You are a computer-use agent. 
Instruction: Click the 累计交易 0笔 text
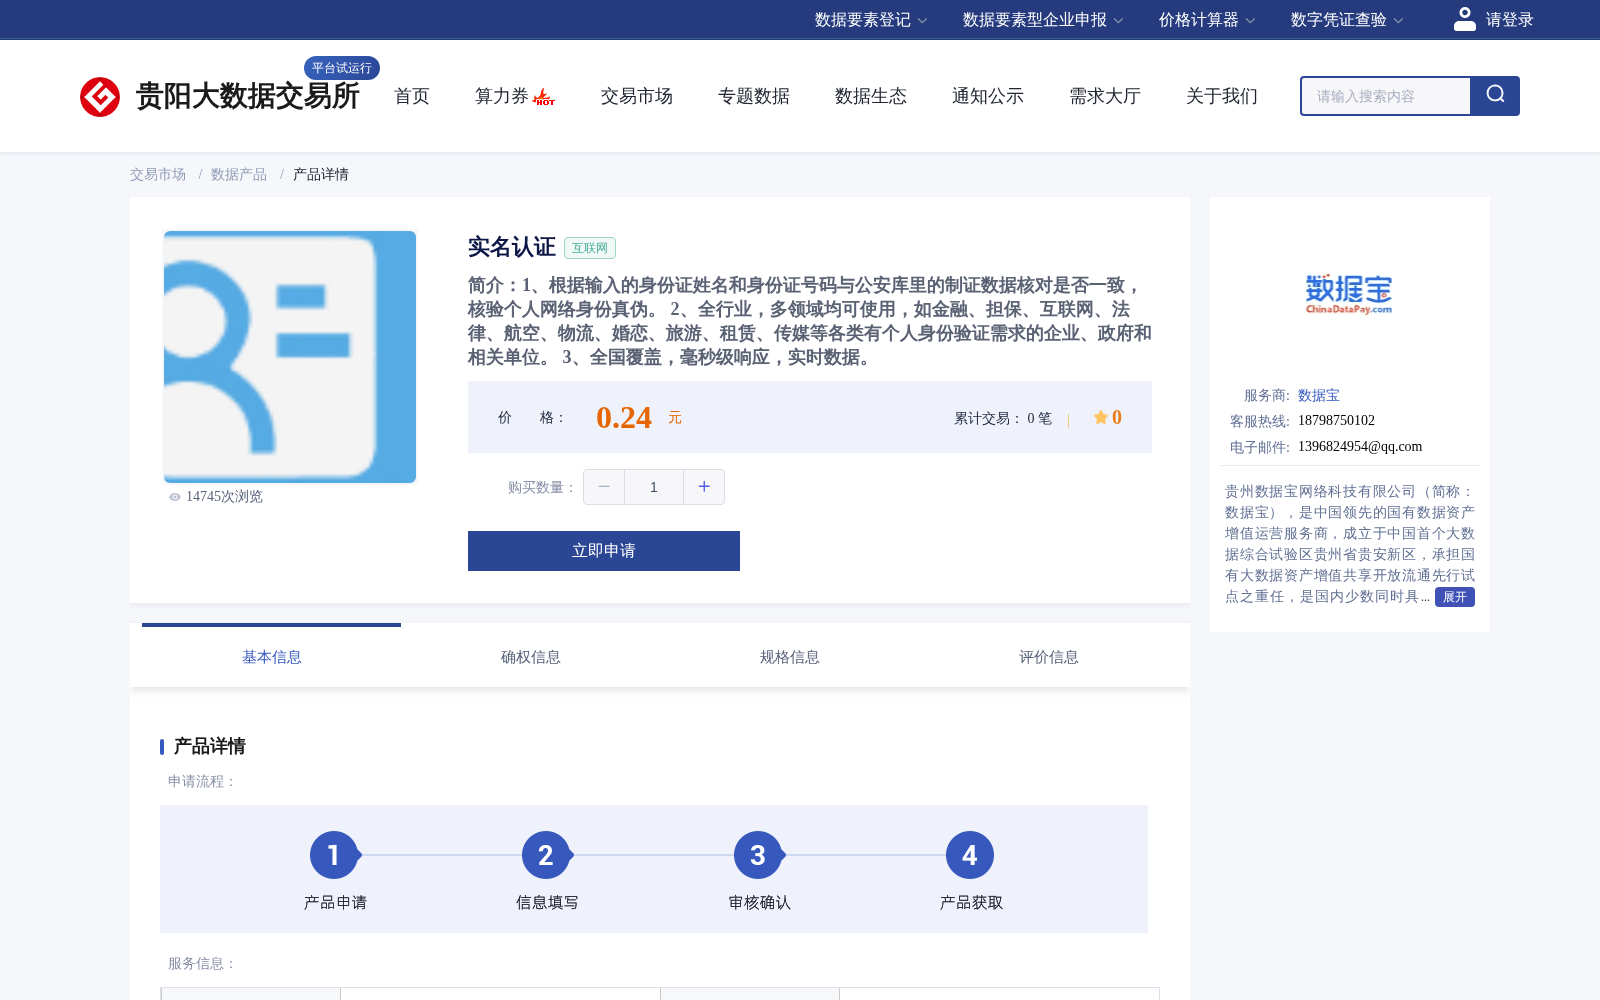click(x=1003, y=419)
